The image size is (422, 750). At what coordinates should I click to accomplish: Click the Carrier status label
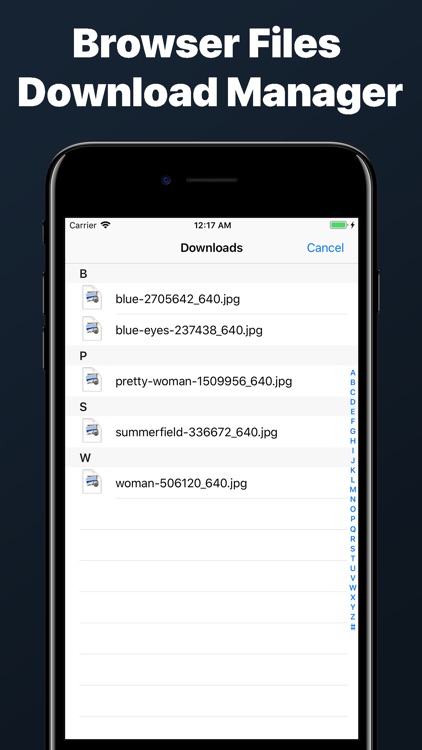click(x=83, y=225)
